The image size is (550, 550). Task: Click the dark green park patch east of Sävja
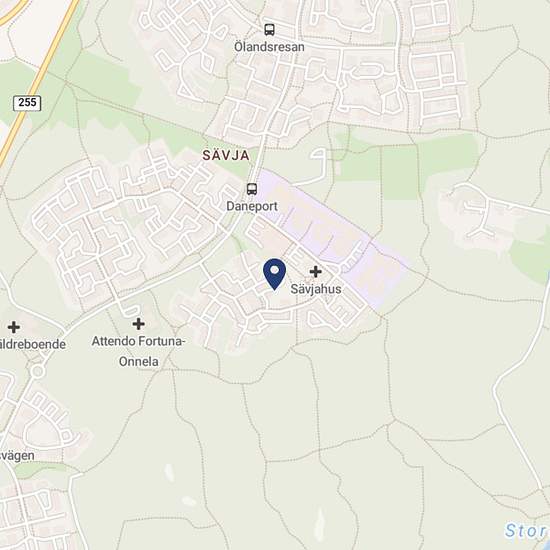(400, 173)
